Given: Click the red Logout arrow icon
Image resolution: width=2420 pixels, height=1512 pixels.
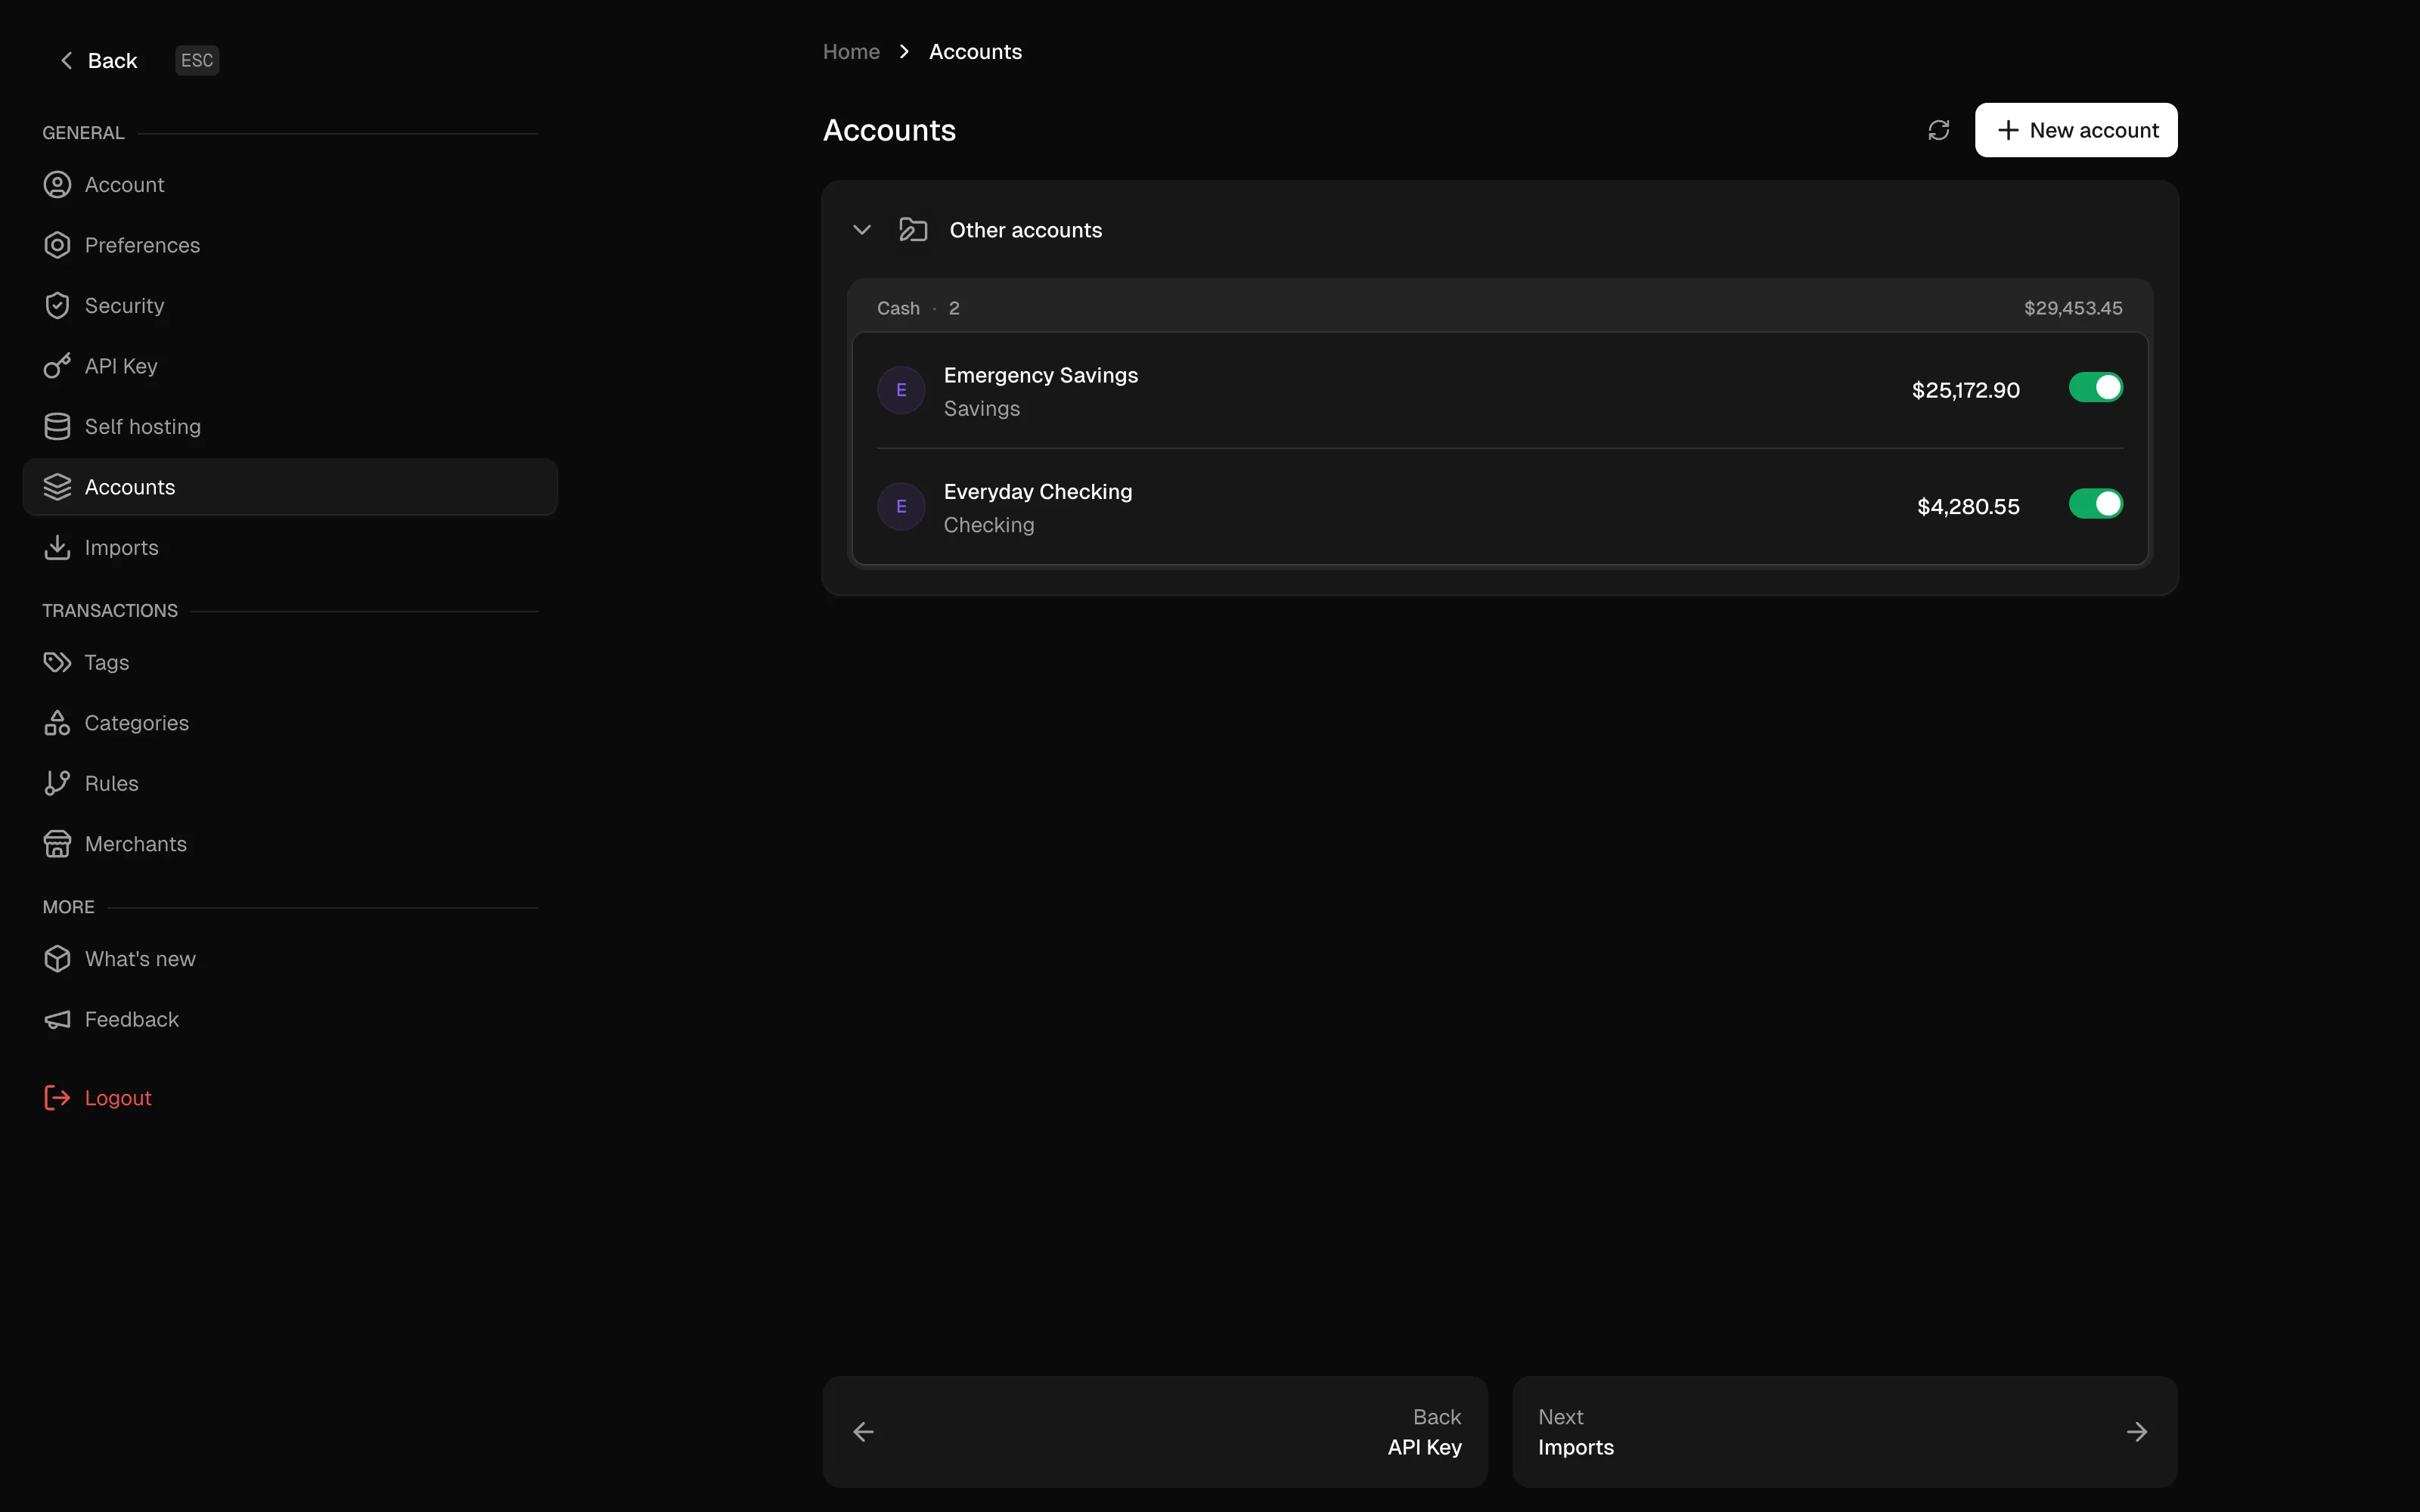Looking at the screenshot, I should 57,1098.
